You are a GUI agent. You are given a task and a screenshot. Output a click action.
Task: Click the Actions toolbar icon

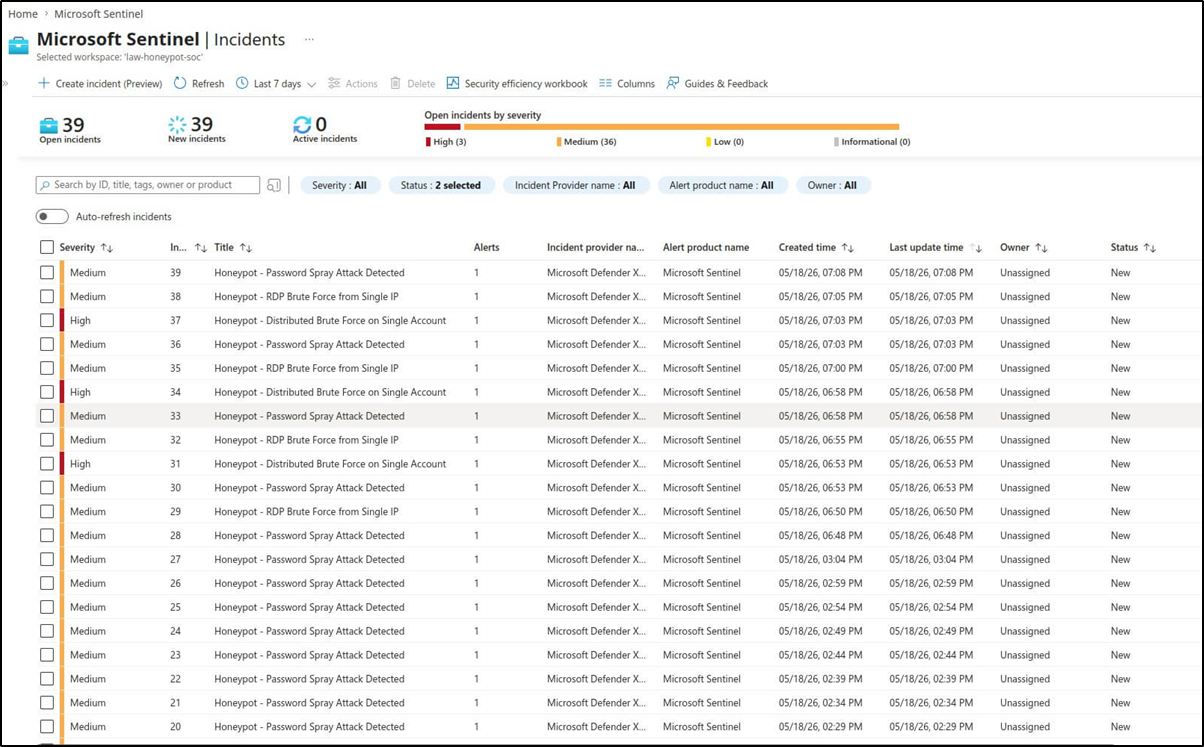pos(334,84)
